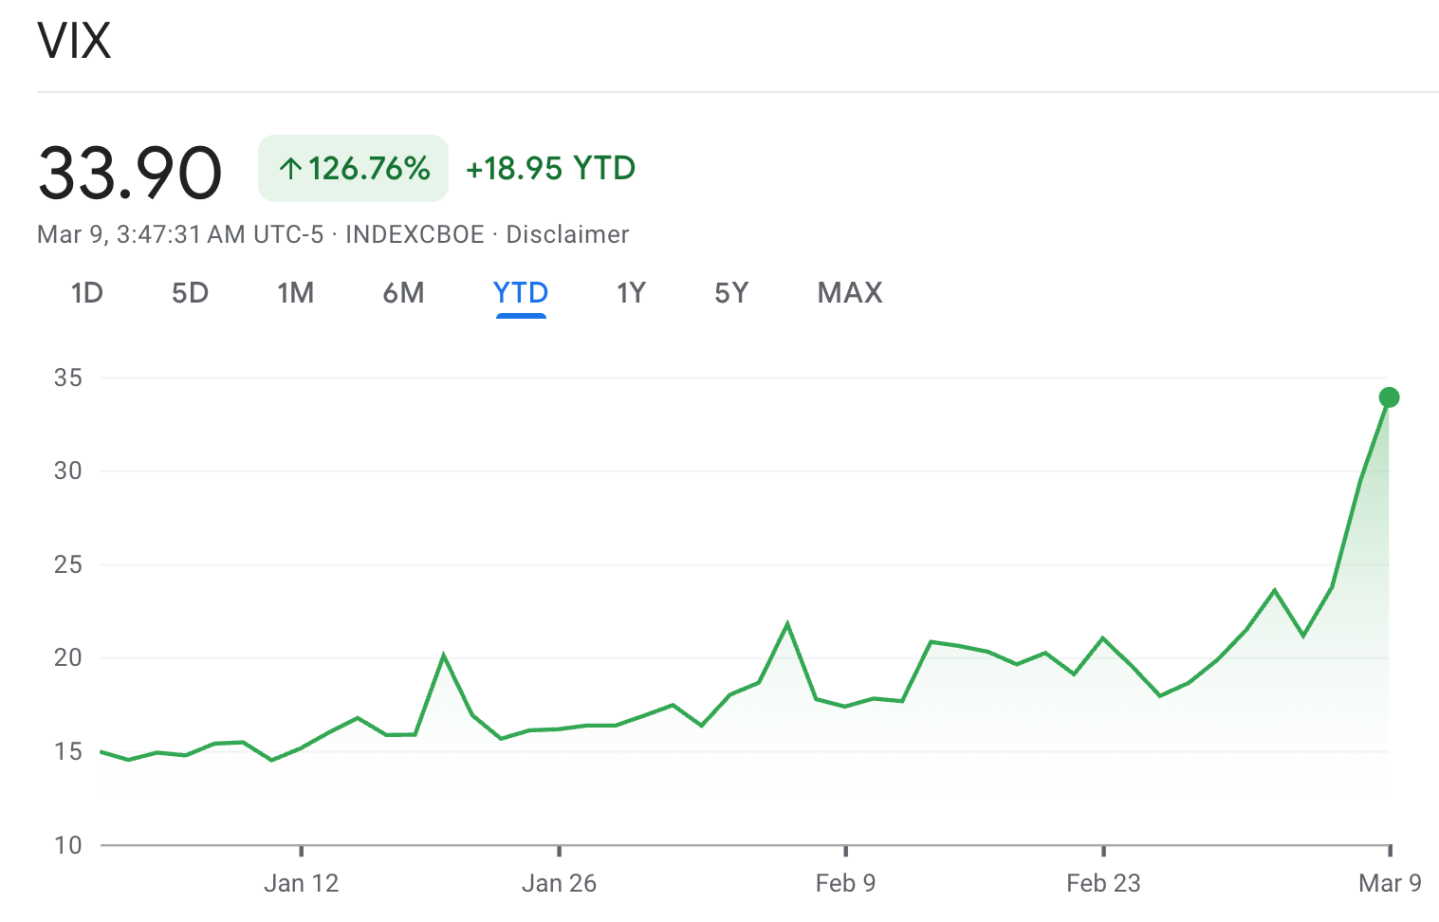Click the green up-arrow icon
Viewport: 1439px width, 922px height.
point(290,169)
